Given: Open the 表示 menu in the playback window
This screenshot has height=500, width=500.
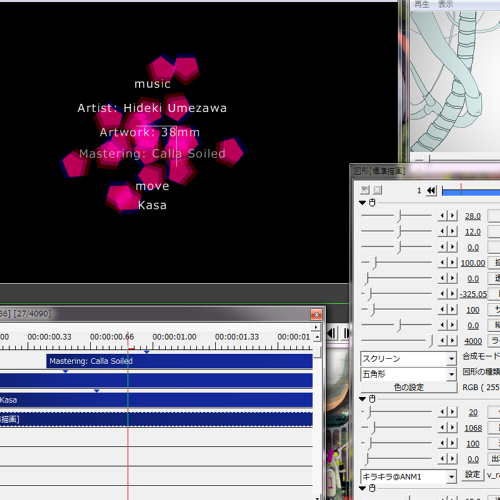Looking at the screenshot, I should click(x=446, y=4).
